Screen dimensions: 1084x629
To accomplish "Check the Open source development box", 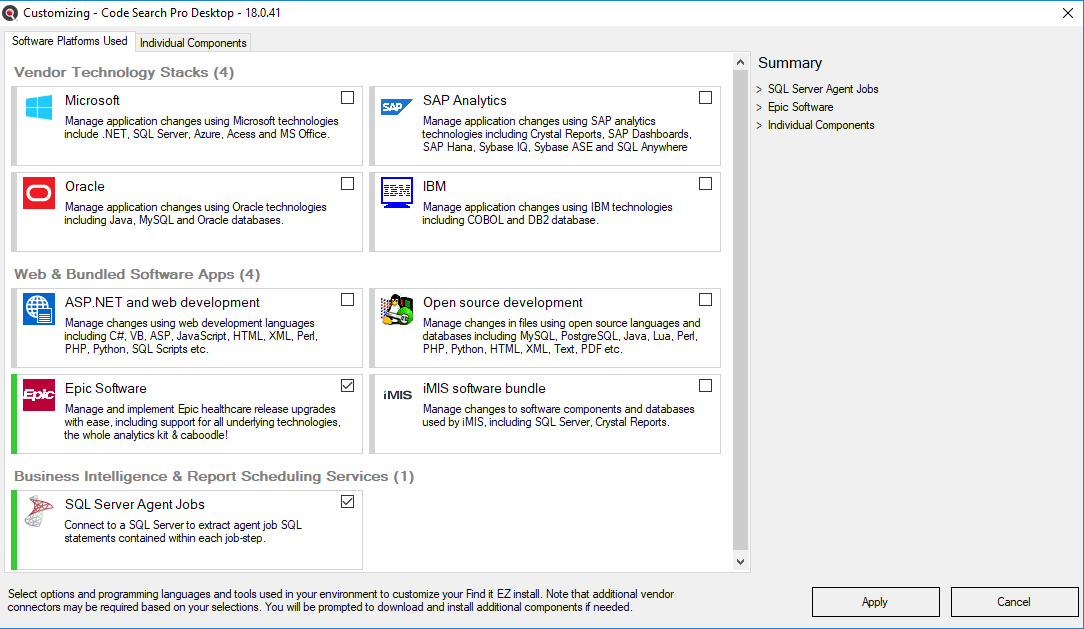I will click(705, 300).
